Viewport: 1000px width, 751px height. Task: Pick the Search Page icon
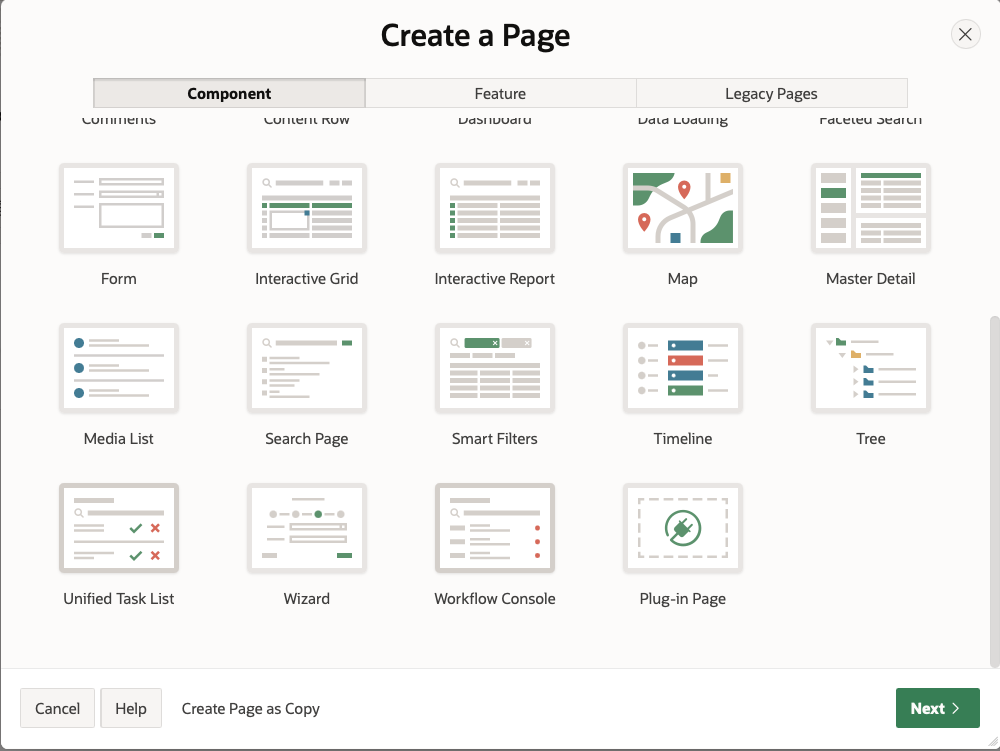[307, 368]
